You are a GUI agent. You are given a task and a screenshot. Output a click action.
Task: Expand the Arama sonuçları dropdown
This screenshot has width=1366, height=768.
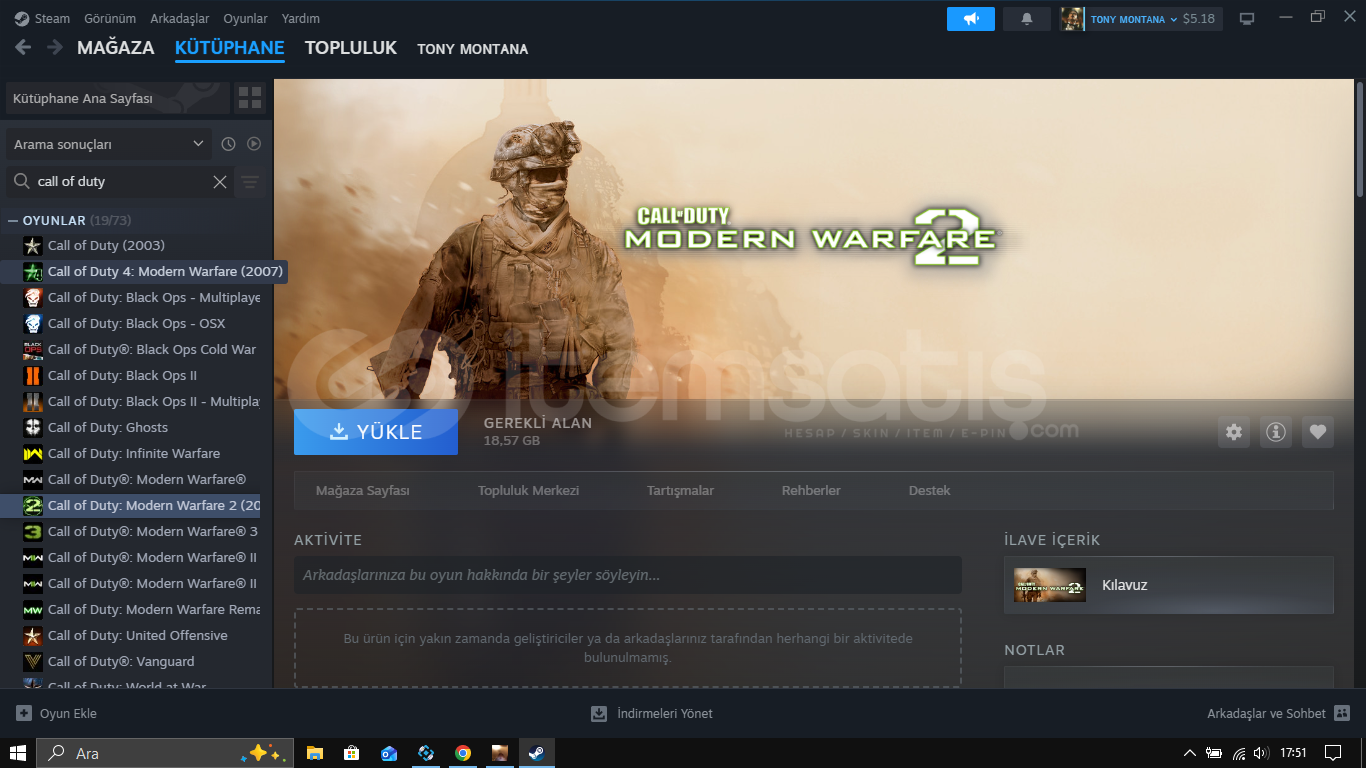(109, 144)
